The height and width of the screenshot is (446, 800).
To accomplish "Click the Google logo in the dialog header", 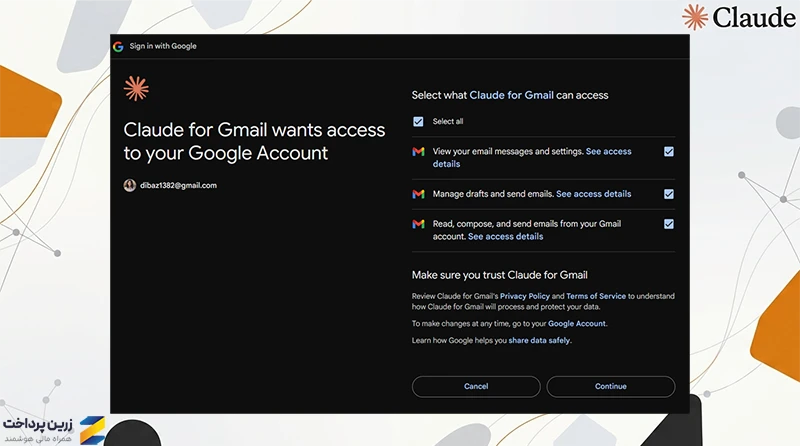I will [x=118, y=46].
